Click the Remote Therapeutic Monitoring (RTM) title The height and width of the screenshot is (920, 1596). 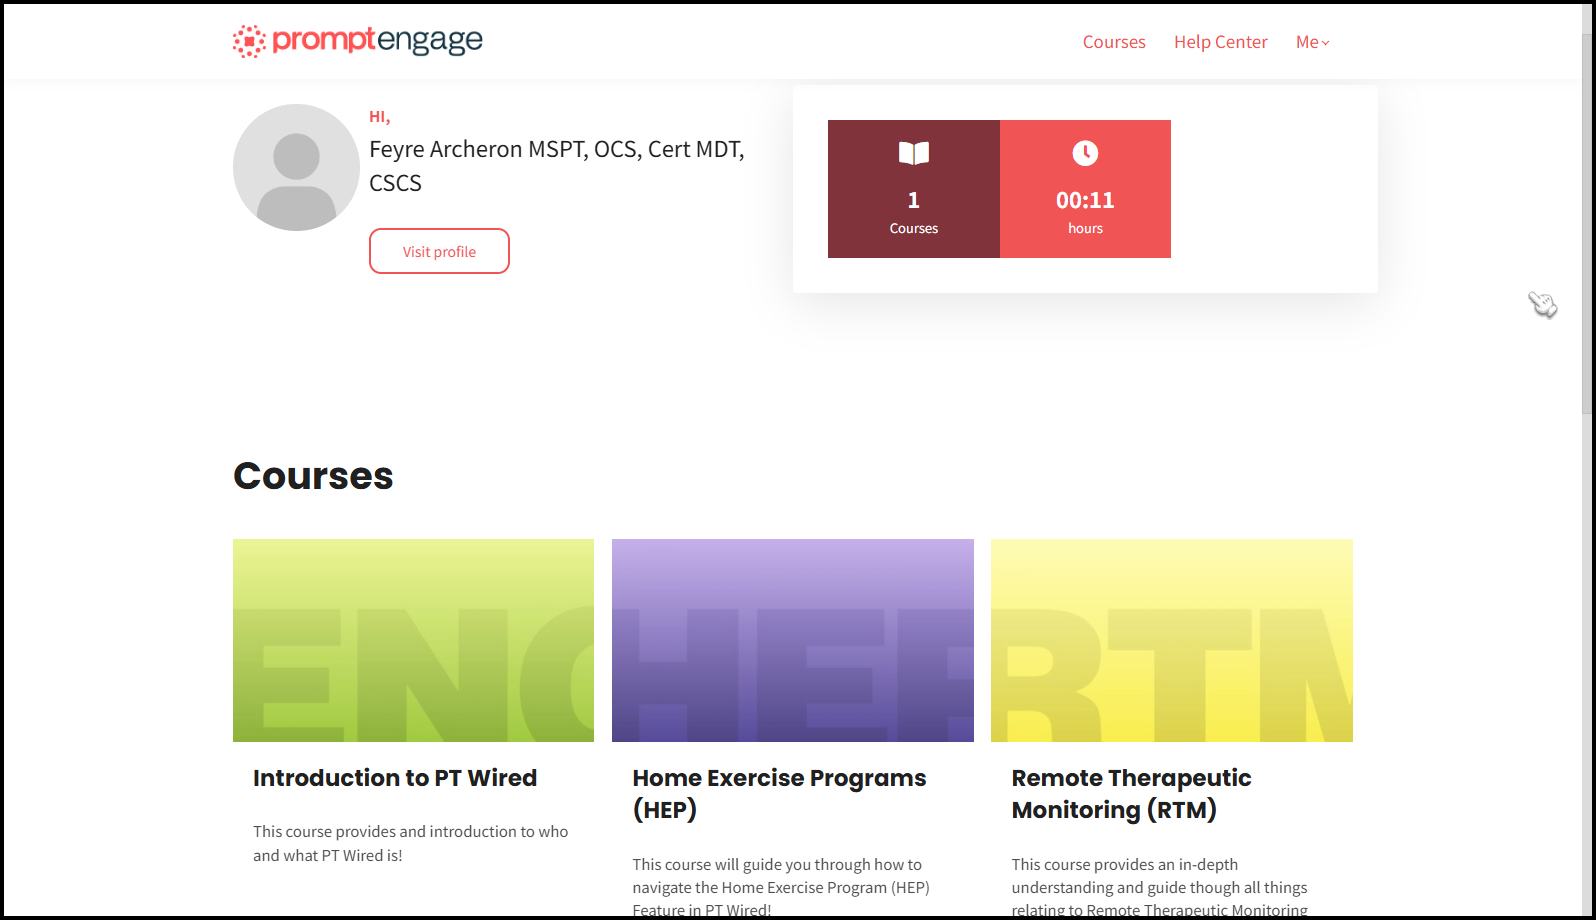[x=1131, y=794]
